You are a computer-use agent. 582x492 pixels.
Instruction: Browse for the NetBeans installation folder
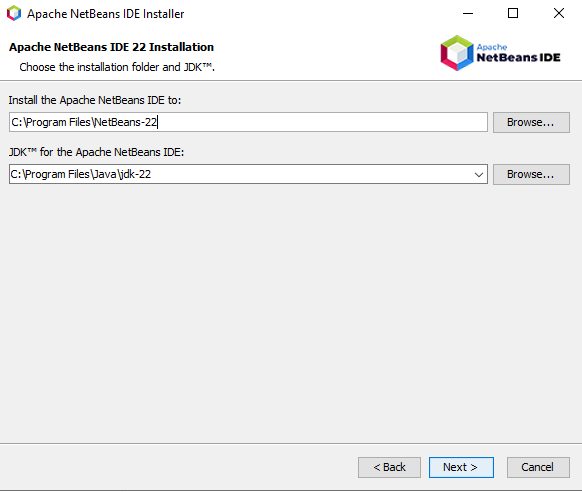(x=531, y=122)
